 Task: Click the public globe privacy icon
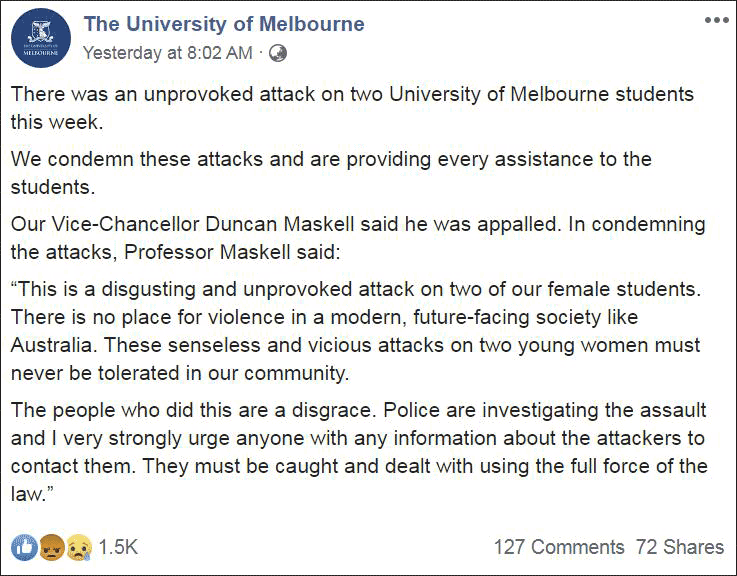pyautogui.click(x=279, y=52)
